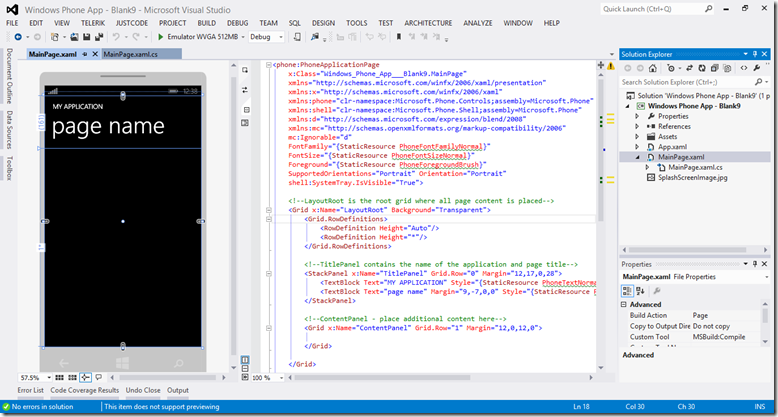Open the TELERIK menu
Image resolution: width=778 pixels, height=417 pixels.
click(x=93, y=23)
